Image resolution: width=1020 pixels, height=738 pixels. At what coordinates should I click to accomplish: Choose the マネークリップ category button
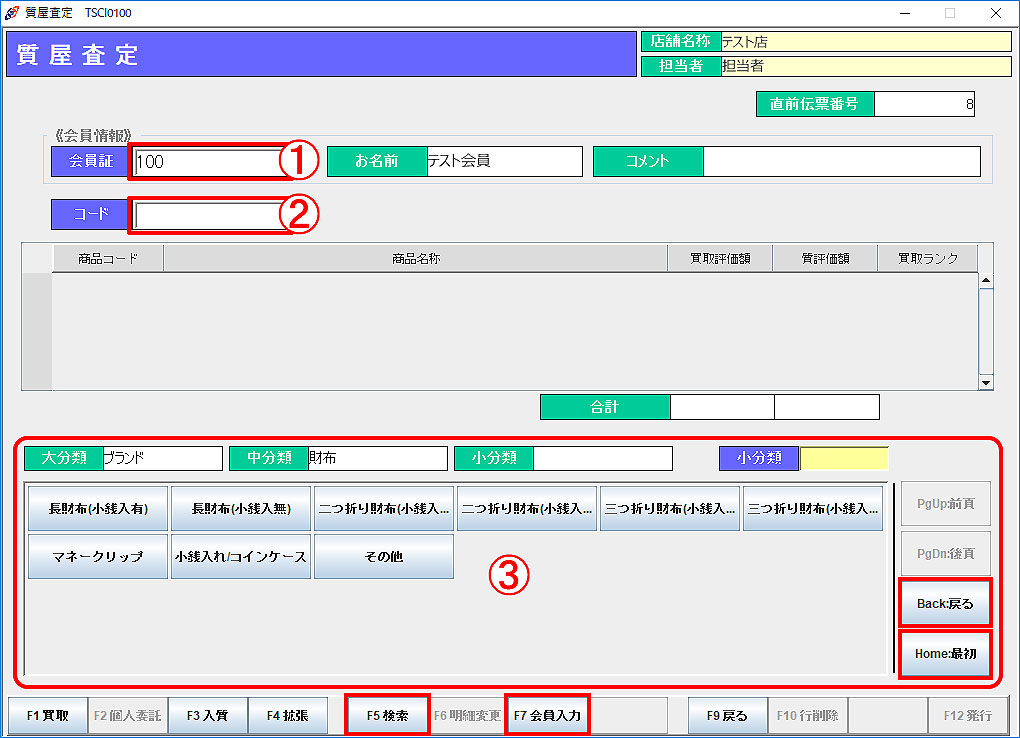(98, 557)
